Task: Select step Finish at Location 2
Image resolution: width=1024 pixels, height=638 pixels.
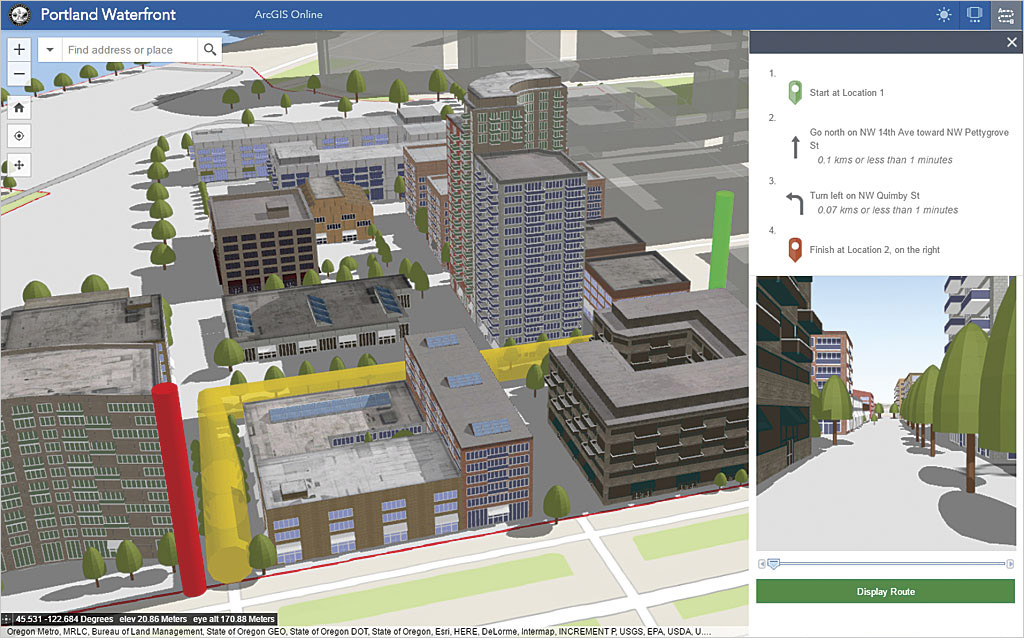Action: coord(874,249)
